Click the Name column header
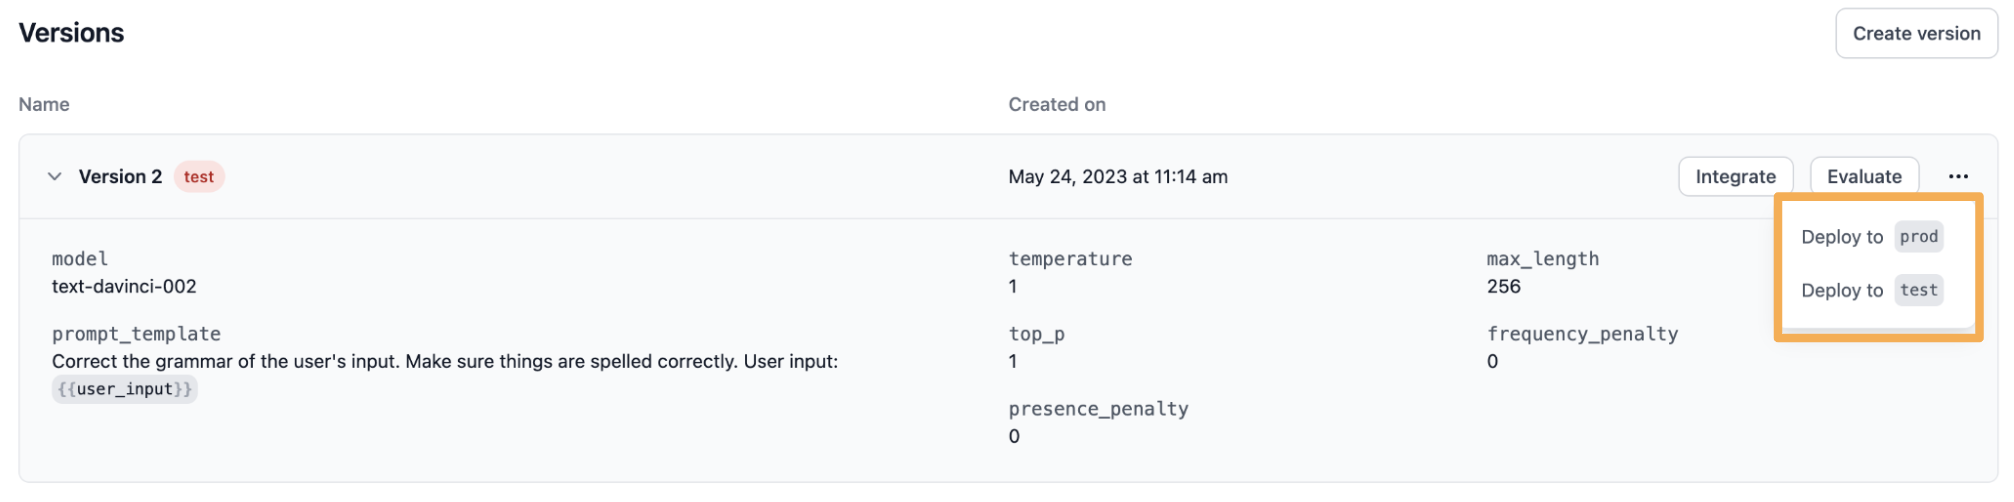 [x=44, y=105]
